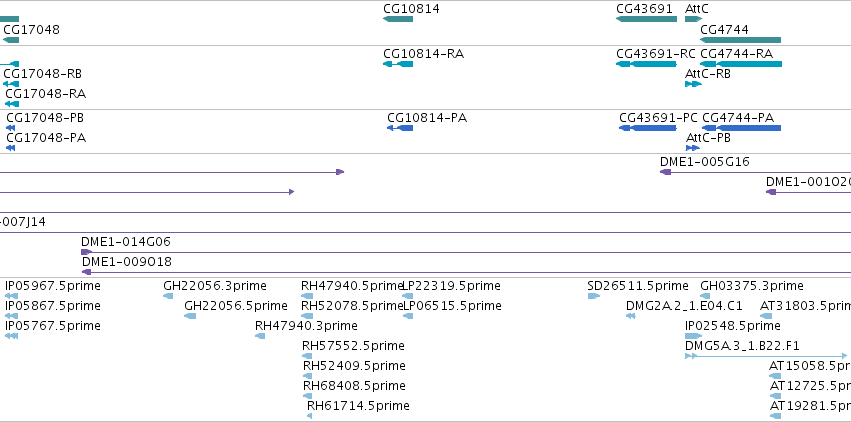This screenshot has height=422, width=851.
Task: Select the CG43691-PC protein feature
Action: click(x=647, y=128)
